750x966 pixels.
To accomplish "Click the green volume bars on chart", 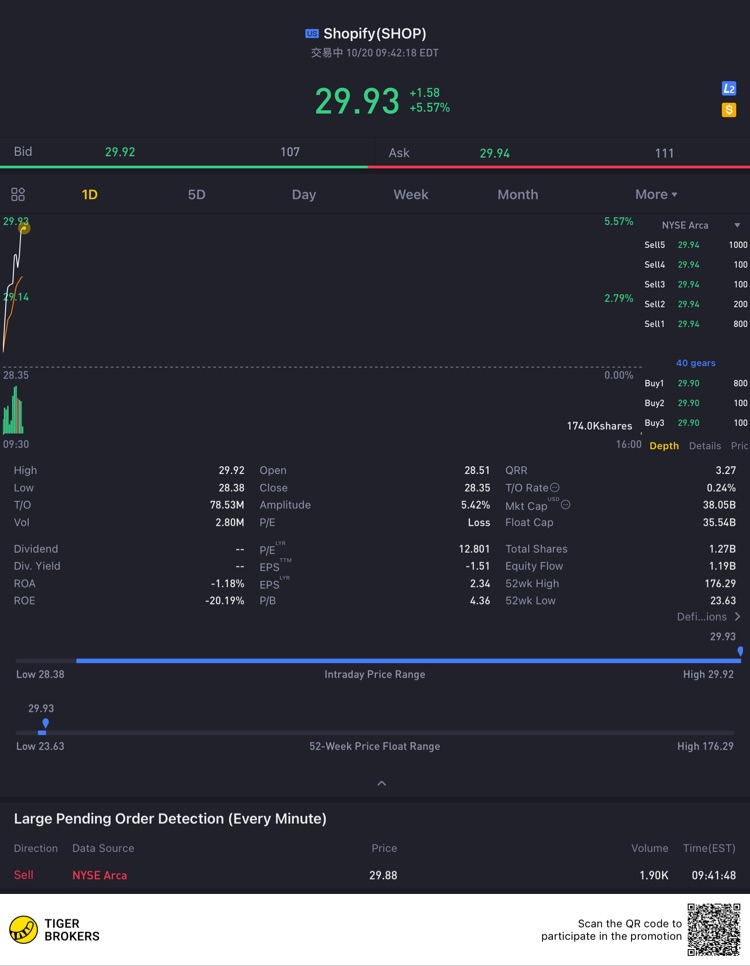I will pyautogui.click(x=13, y=411).
